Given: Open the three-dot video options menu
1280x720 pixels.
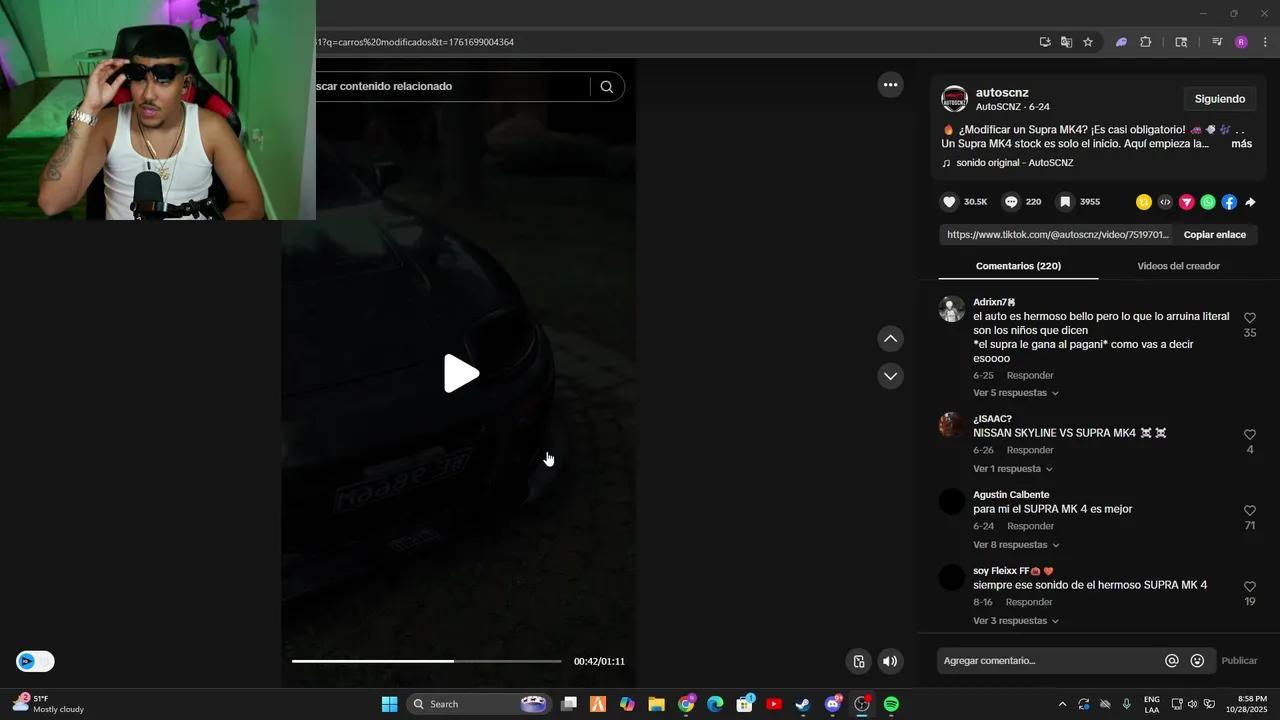Looking at the screenshot, I should (890, 85).
